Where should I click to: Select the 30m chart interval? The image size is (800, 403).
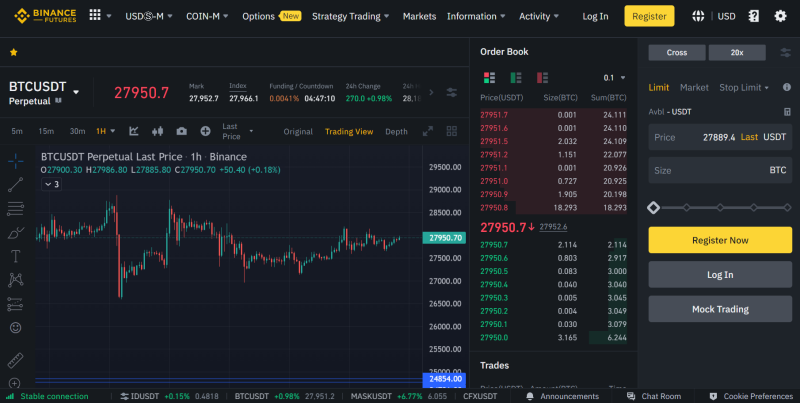77,131
